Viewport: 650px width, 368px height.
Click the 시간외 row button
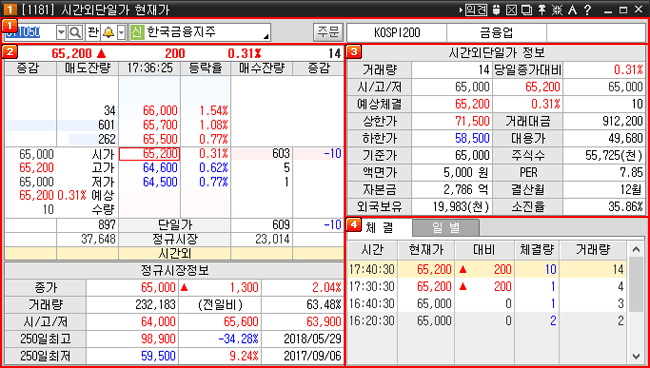point(174,253)
